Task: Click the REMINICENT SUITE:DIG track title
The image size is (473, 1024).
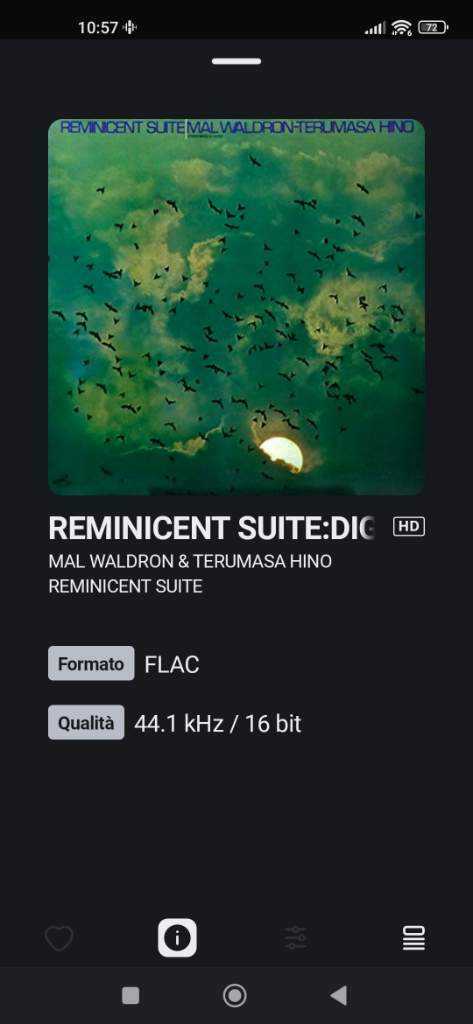Action: pyautogui.click(x=212, y=528)
